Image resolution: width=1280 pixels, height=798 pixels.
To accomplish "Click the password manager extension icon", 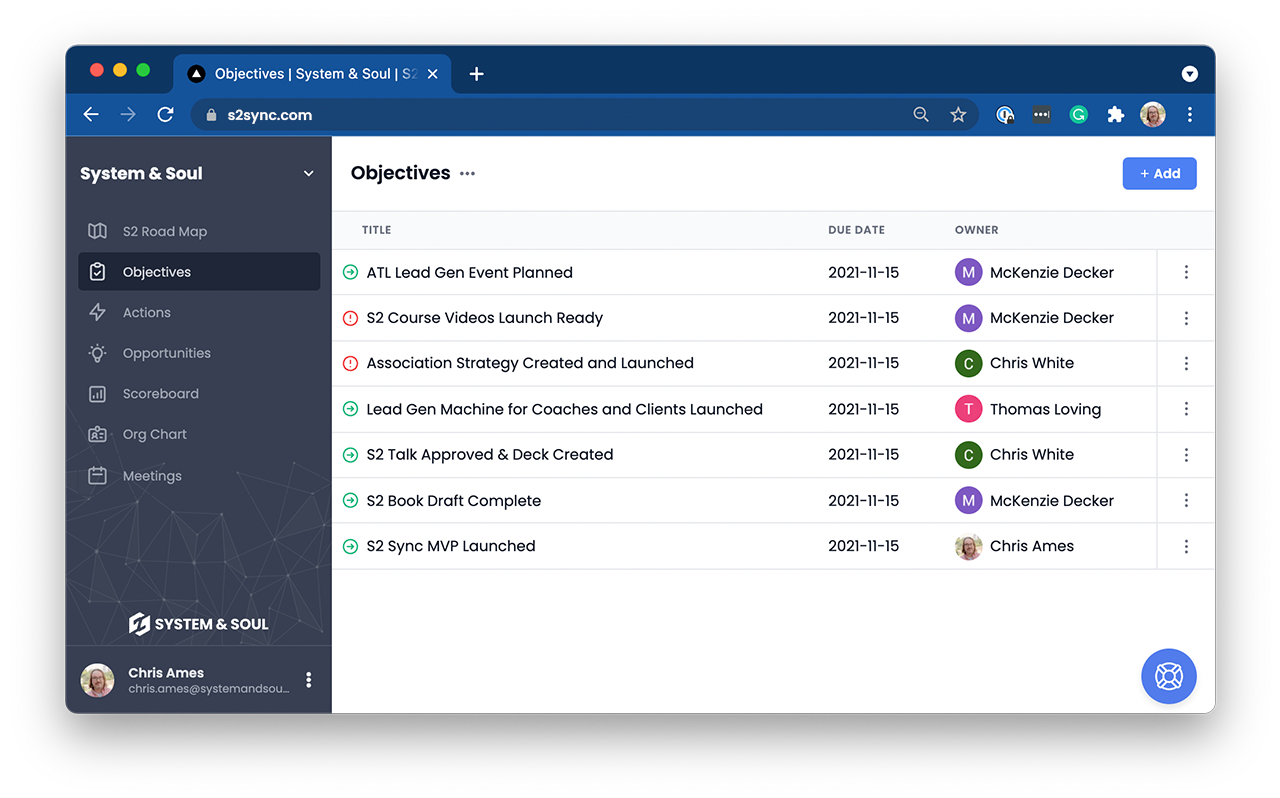I will click(x=1005, y=115).
